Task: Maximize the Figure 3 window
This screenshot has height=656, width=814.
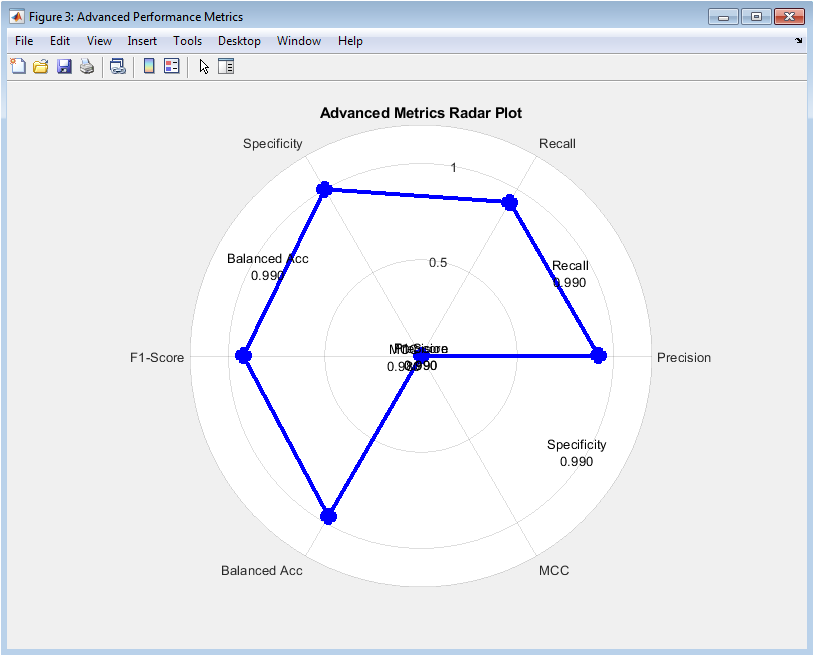Action: 756,17
